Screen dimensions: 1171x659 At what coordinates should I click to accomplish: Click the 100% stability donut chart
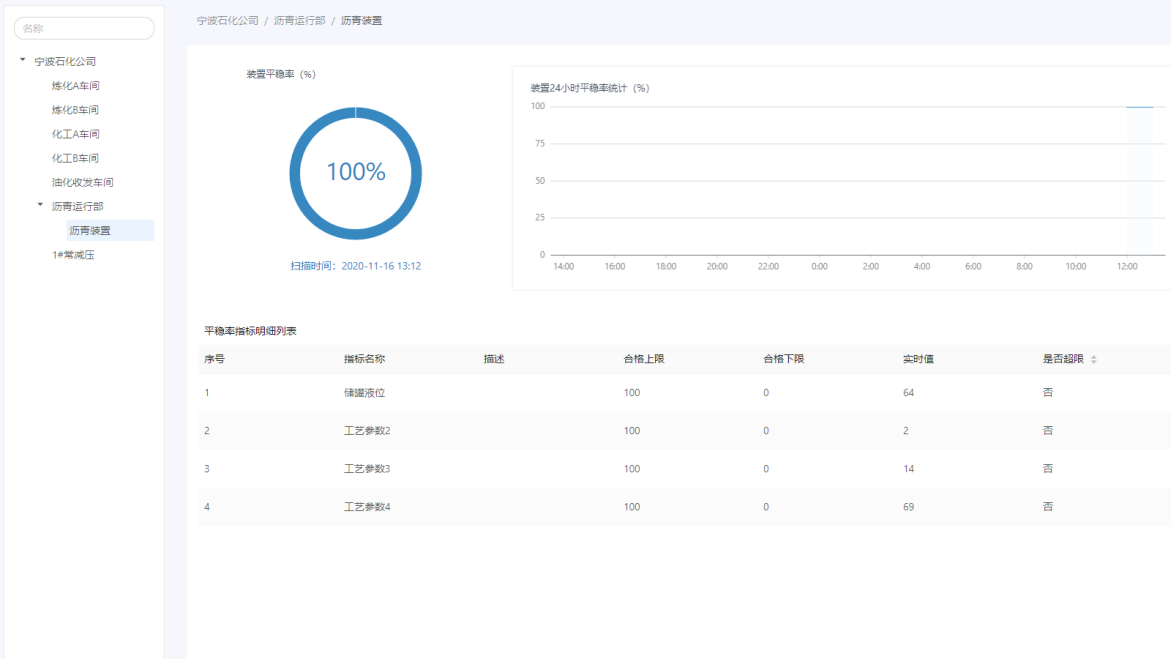pos(355,173)
